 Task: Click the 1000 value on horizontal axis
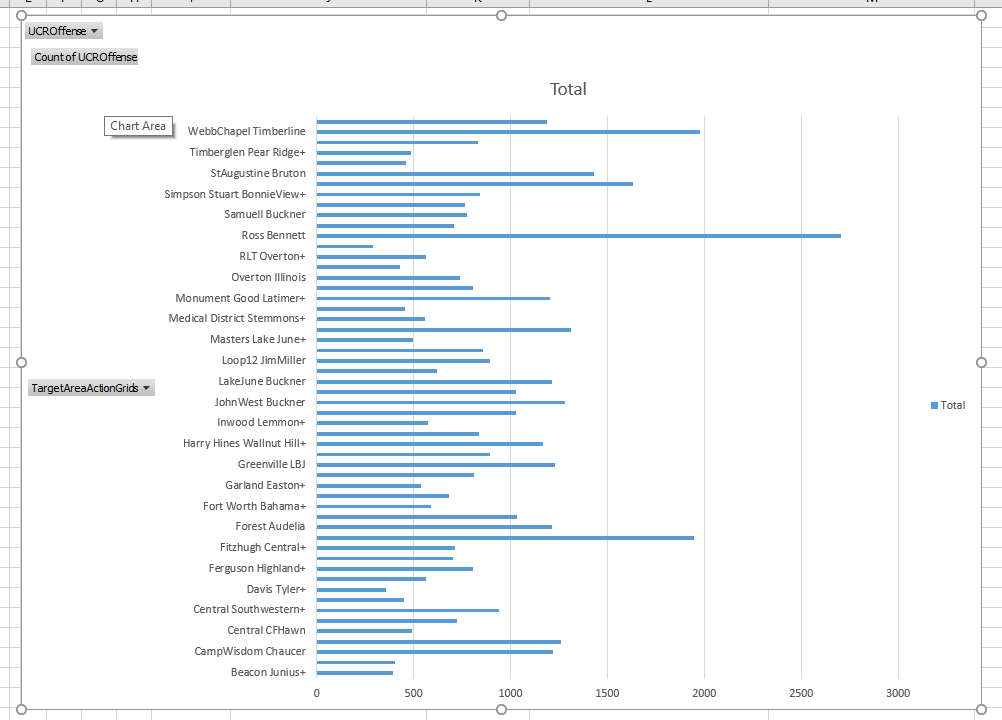pyautogui.click(x=510, y=693)
